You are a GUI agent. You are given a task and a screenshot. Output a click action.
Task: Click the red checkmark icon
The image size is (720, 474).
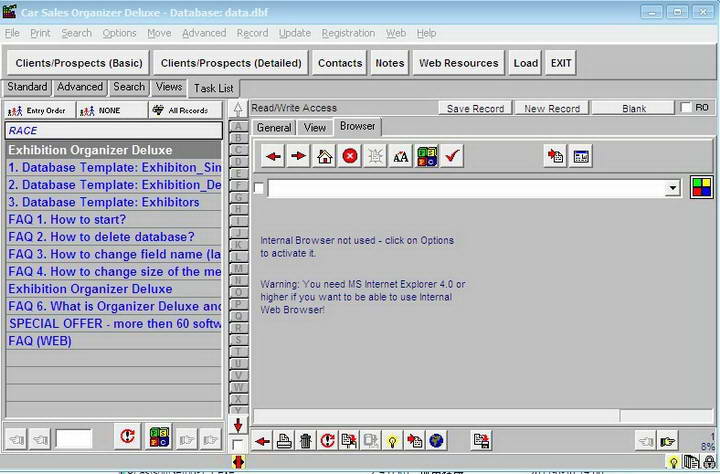[452, 157]
